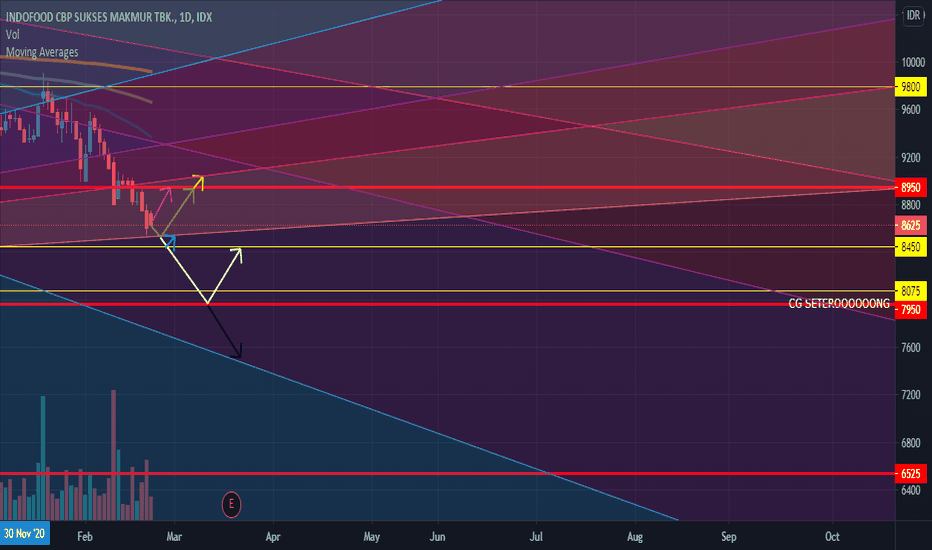Click the Feb label on time axis
932x550 pixels.
(85, 536)
